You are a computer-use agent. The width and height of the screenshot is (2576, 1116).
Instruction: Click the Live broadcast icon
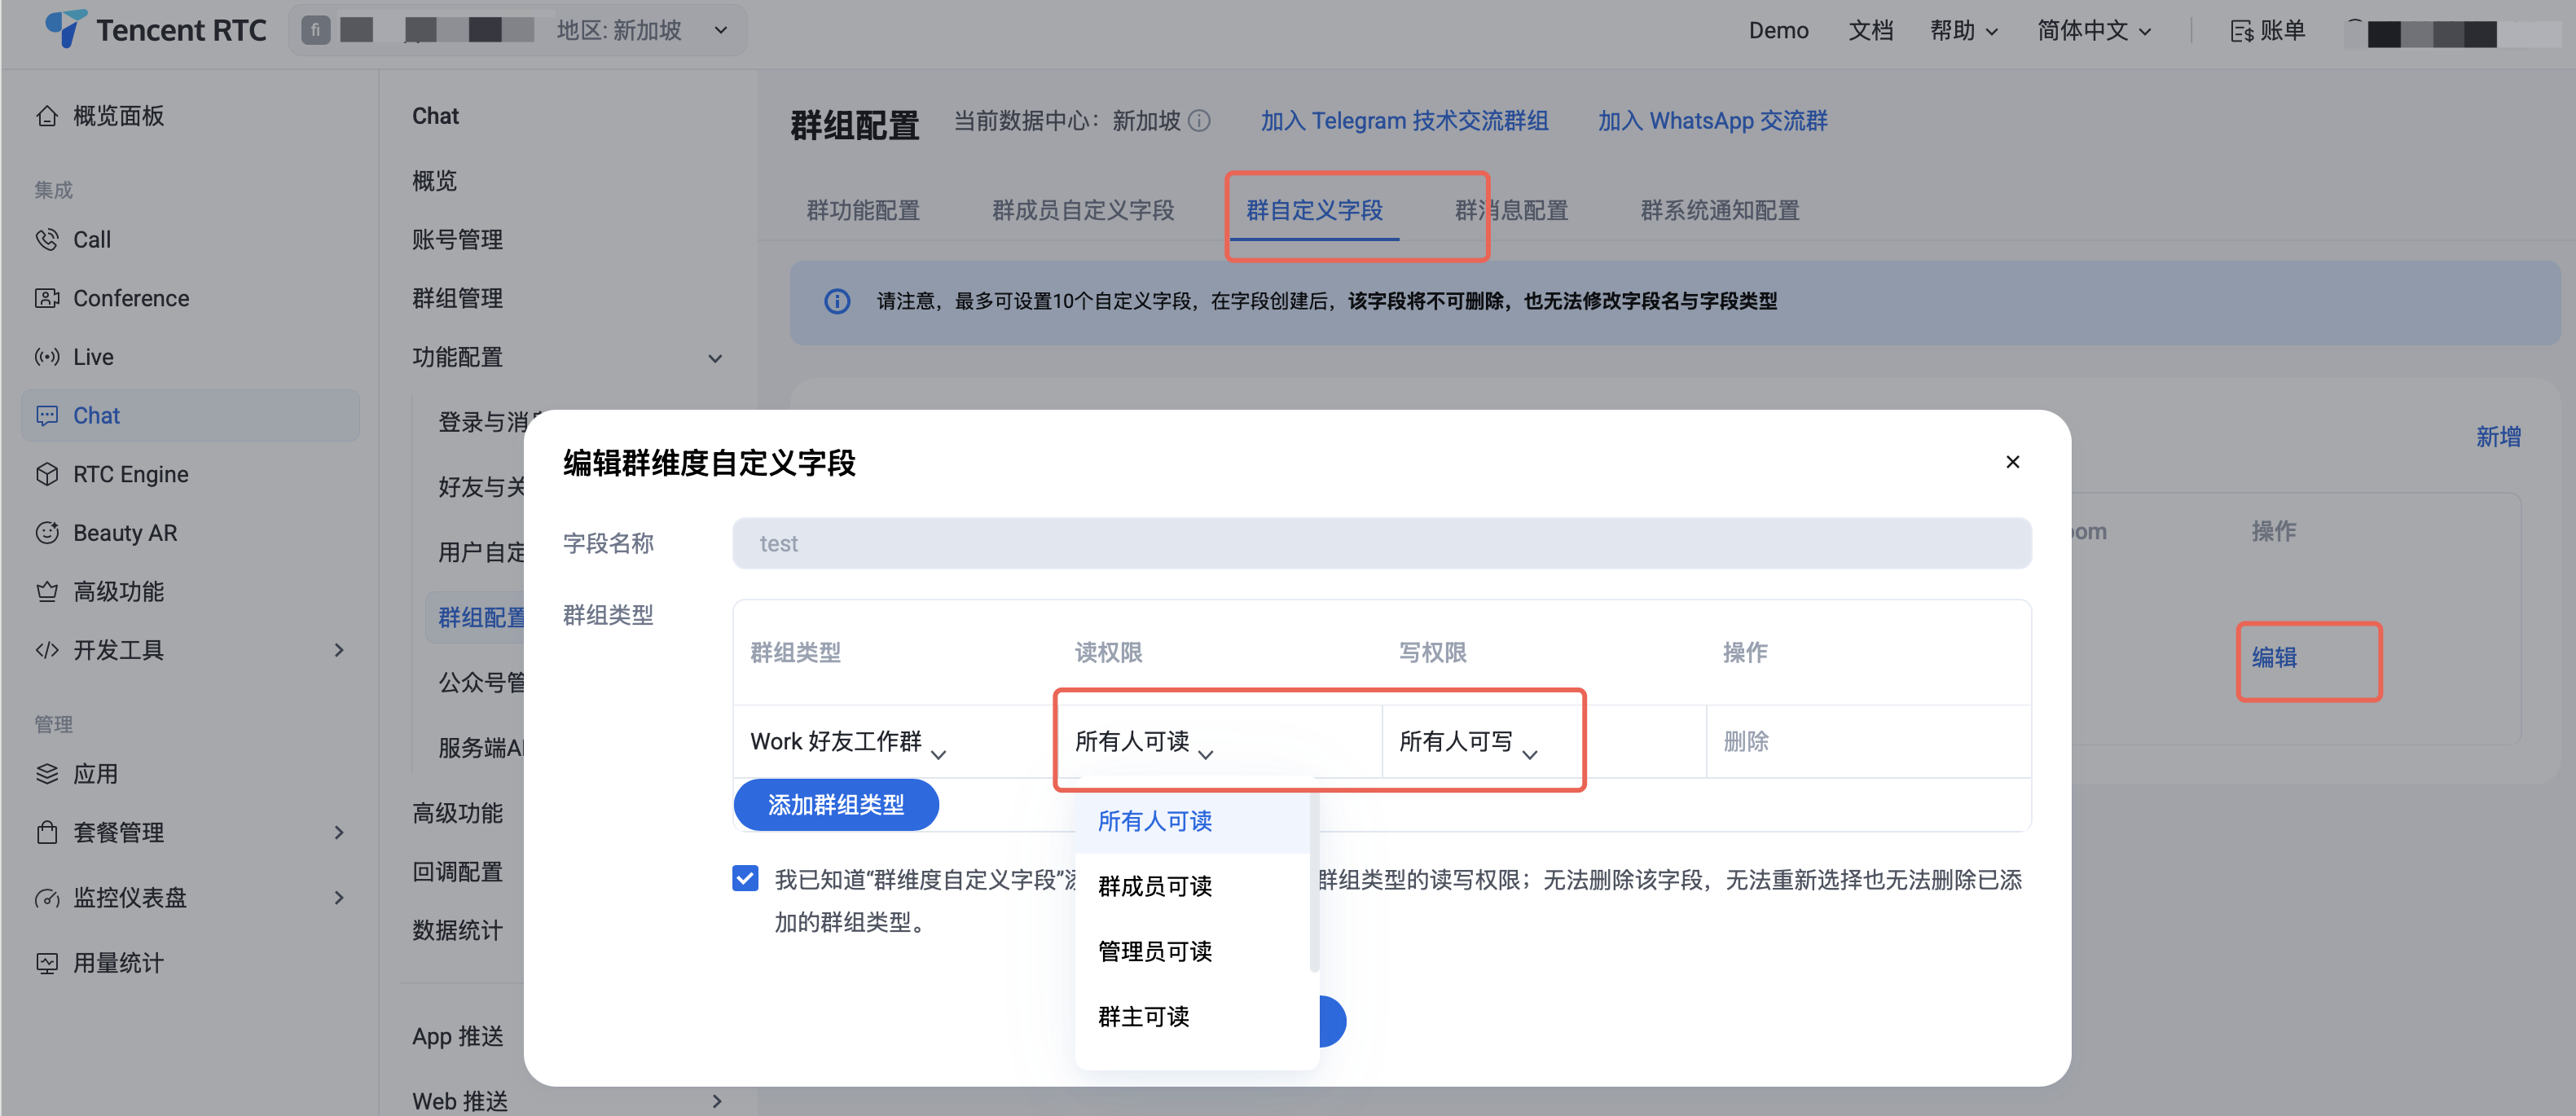click(x=47, y=357)
